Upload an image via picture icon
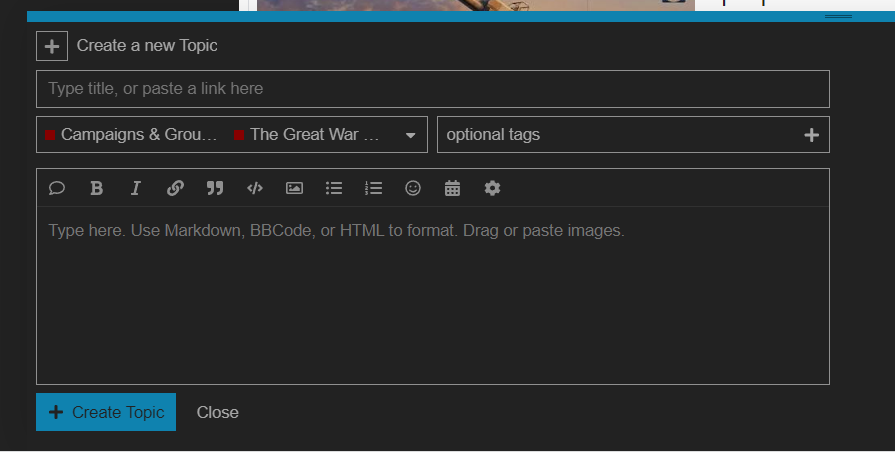The height and width of the screenshot is (453, 895). tap(294, 188)
